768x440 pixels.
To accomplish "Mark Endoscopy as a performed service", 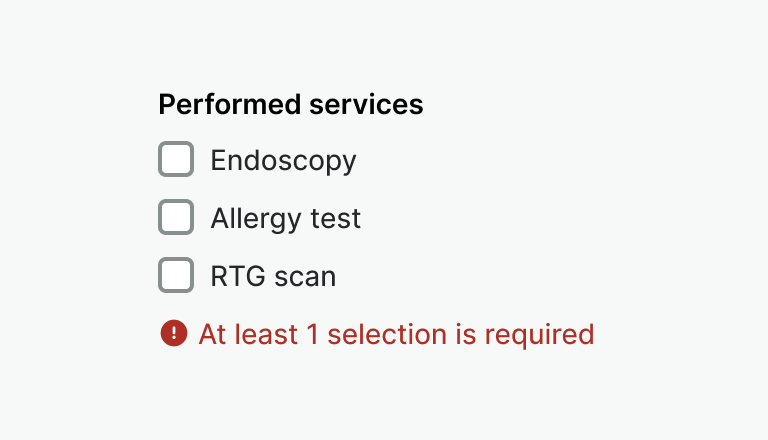I will (x=176, y=160).
